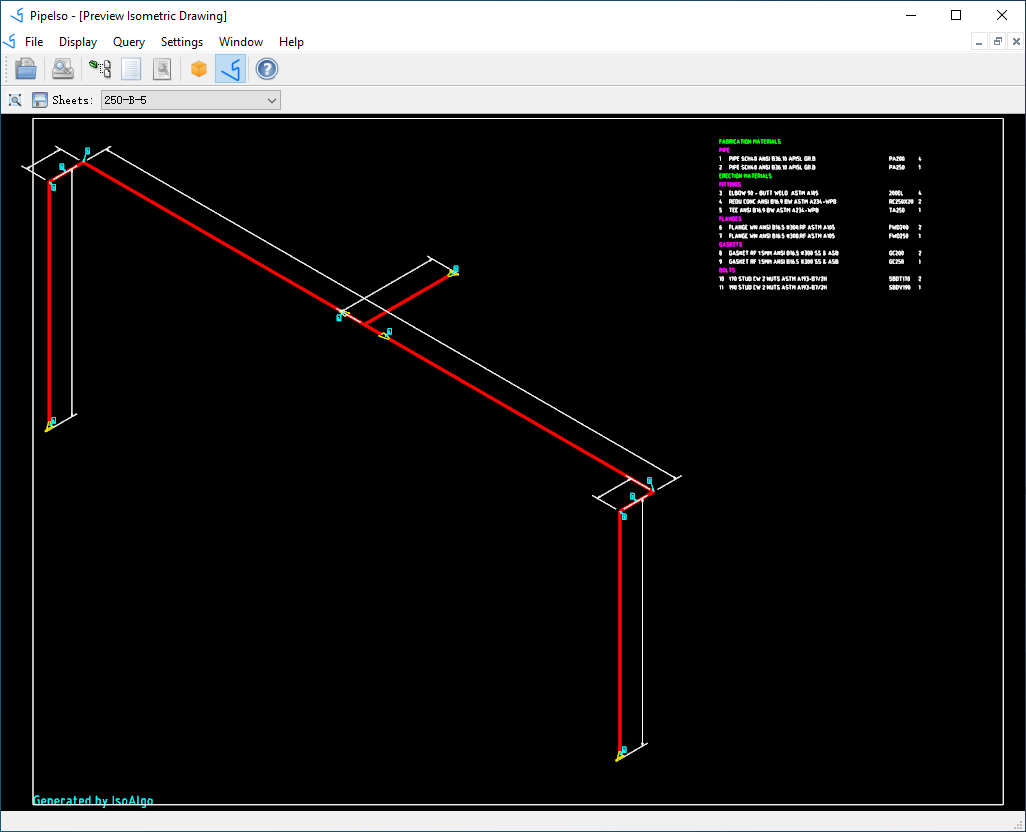Select the 'ERECTION MATERIALS' heading text
The width and height of the screenshot is (1026, 832).
[745, 176]
